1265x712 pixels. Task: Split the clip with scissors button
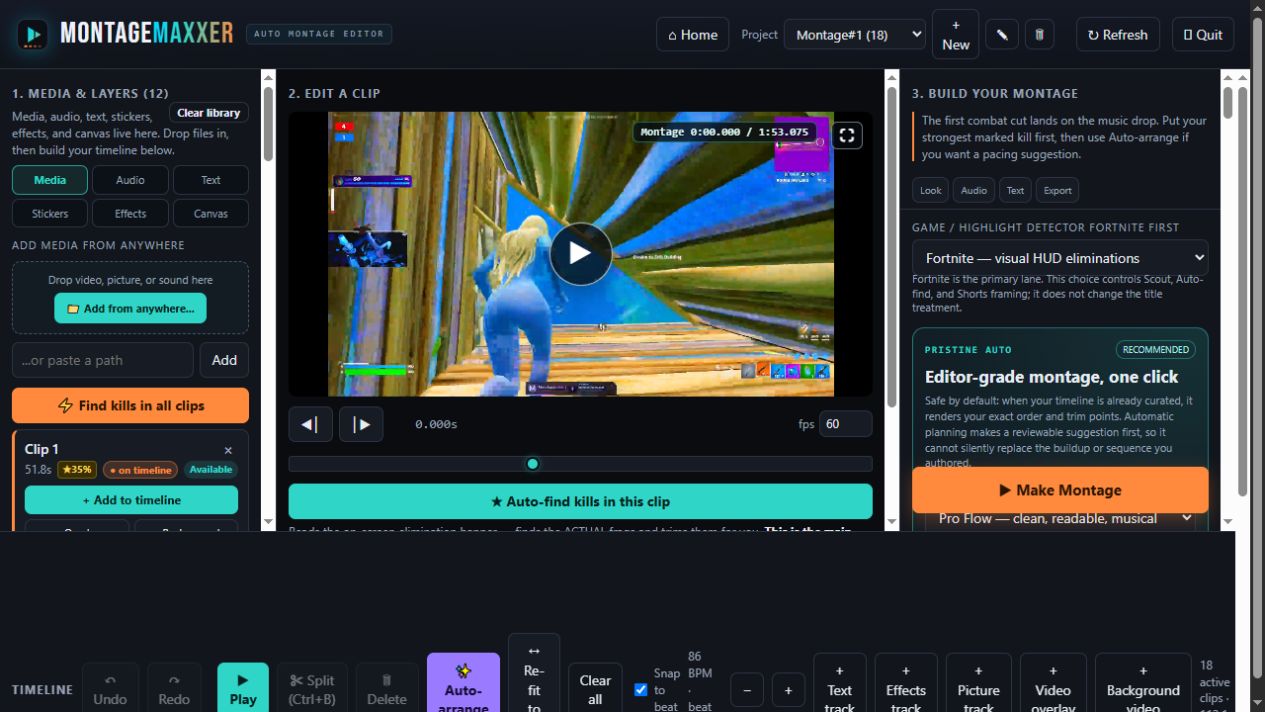point(312,690)
